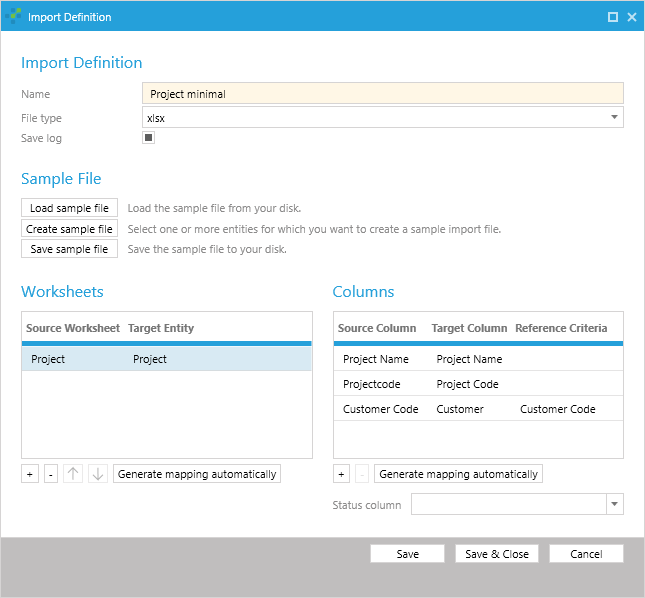Cancel the import definition dialog
The height and width of the screenshot is (598, 645).
[586, 554]
